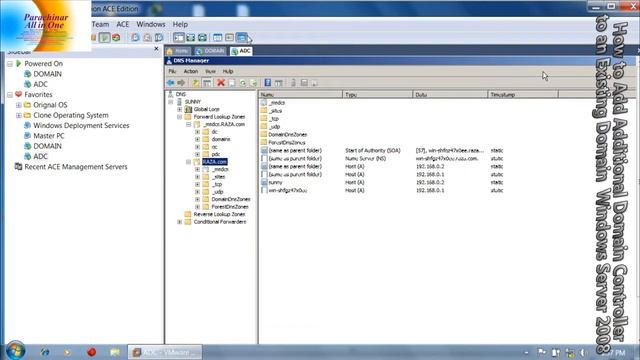Open the Windows menu in VMware

pyautogui.click(x=151, y=24)
